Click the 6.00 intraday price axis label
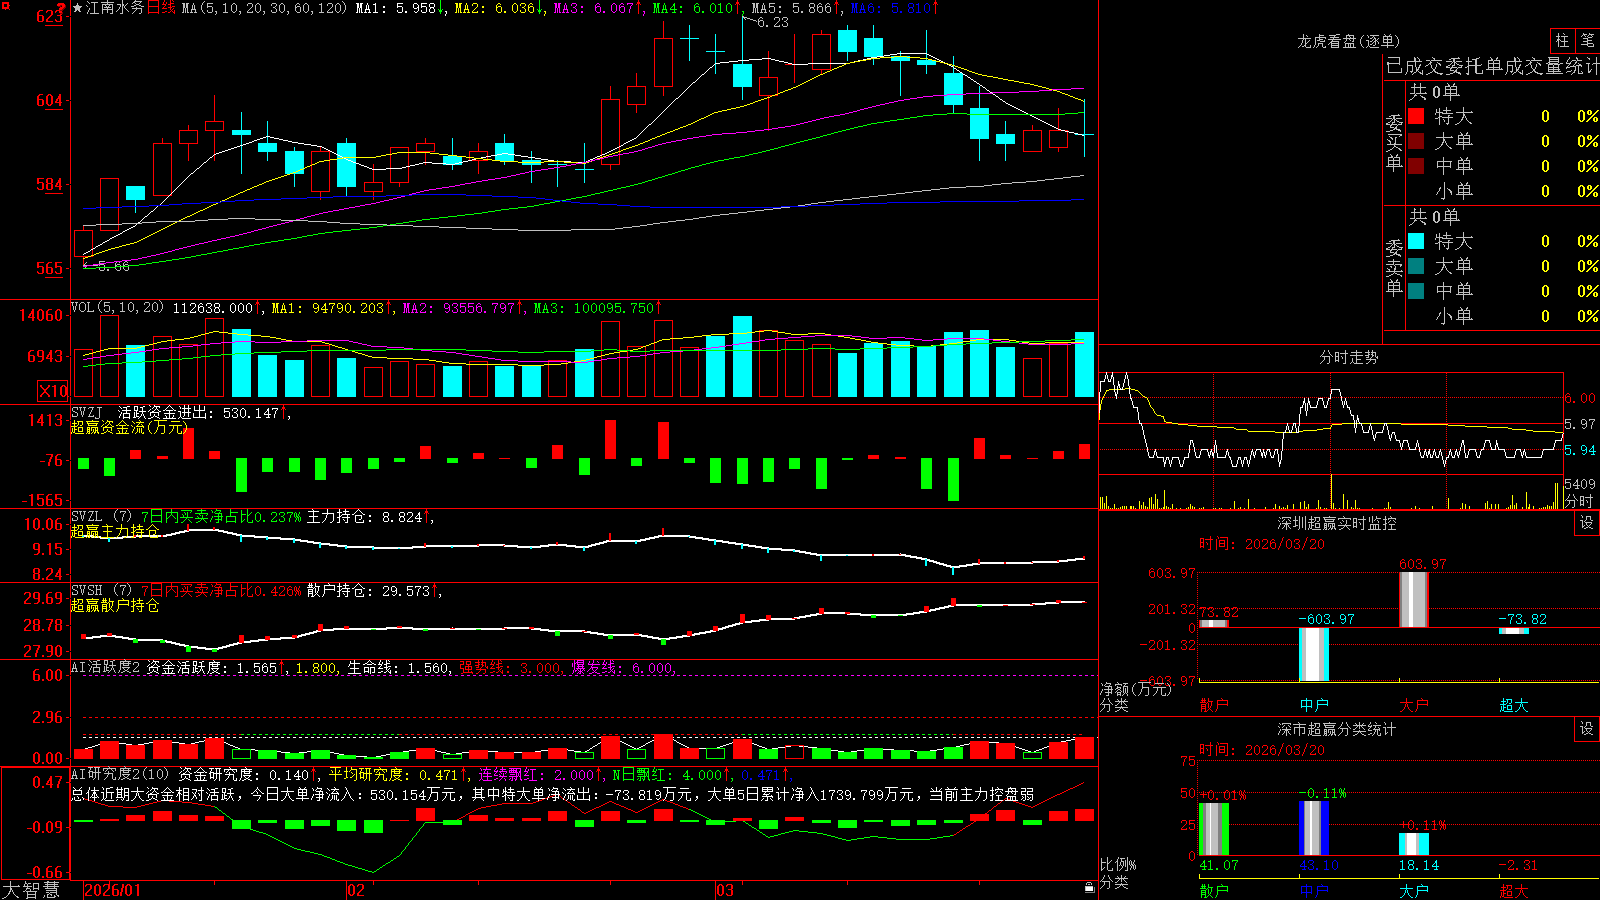The height and width of the screenshot is (900, 1600). click(1580, 398)
